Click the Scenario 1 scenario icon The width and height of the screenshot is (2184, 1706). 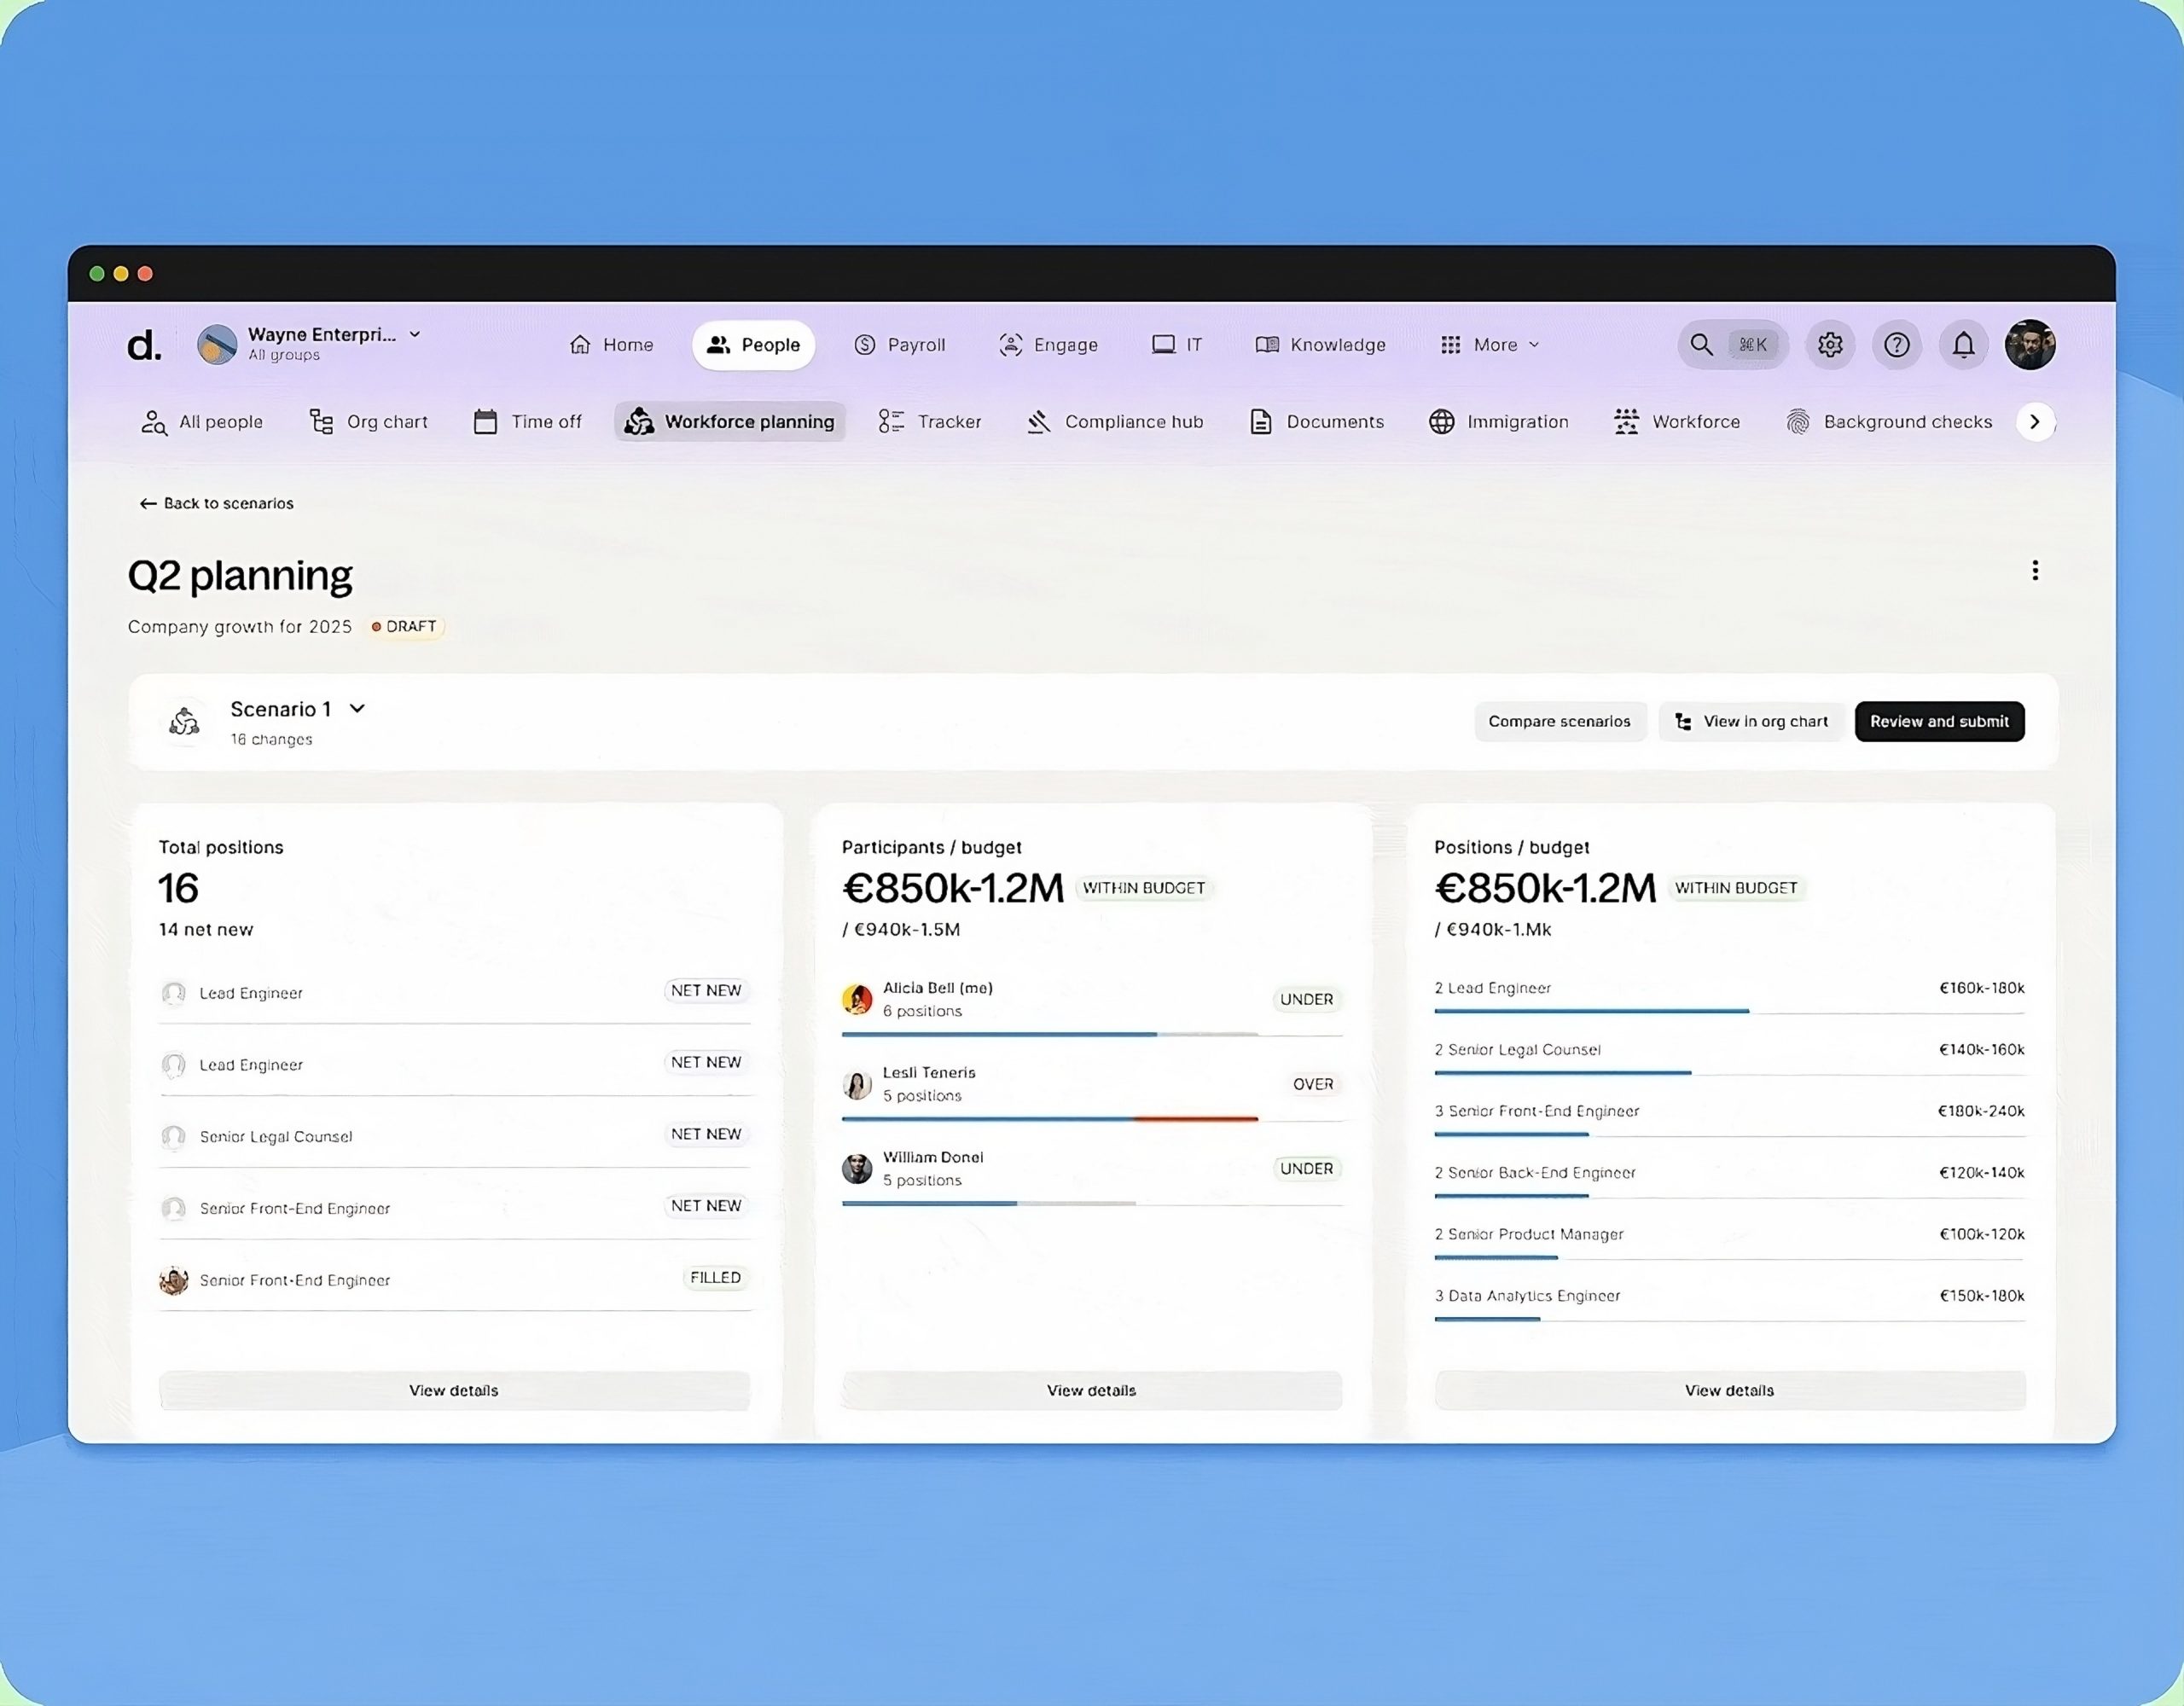184,721
